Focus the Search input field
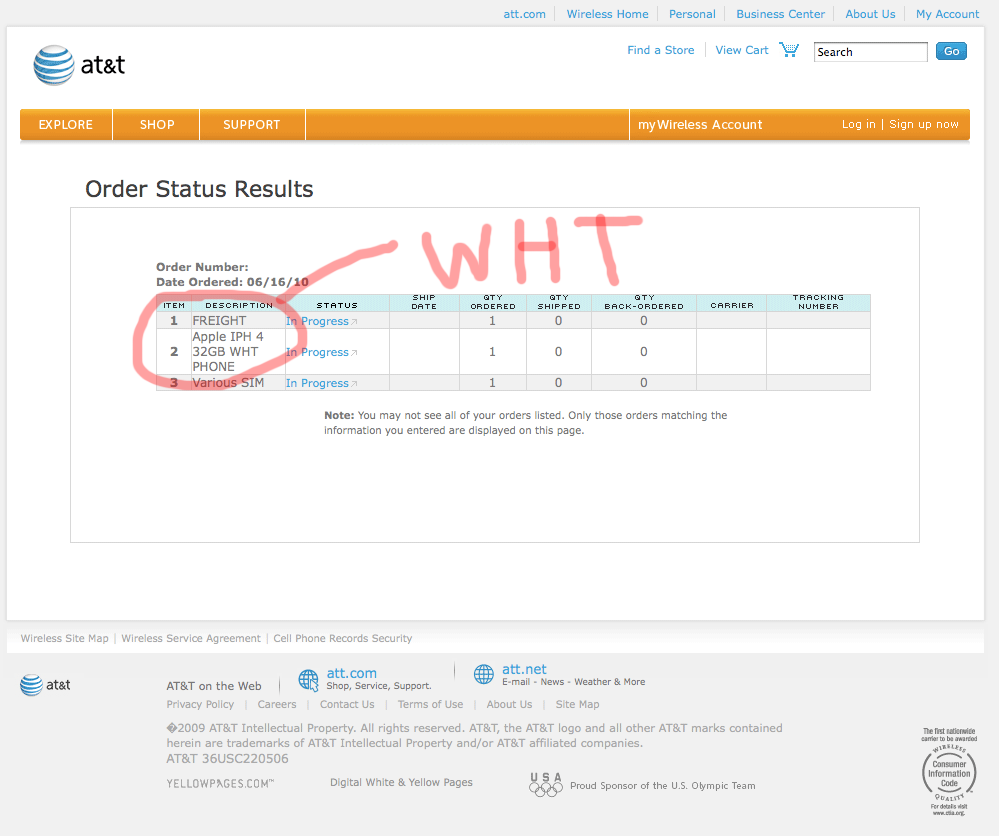 pyautogui.click(x=870, y=52)
